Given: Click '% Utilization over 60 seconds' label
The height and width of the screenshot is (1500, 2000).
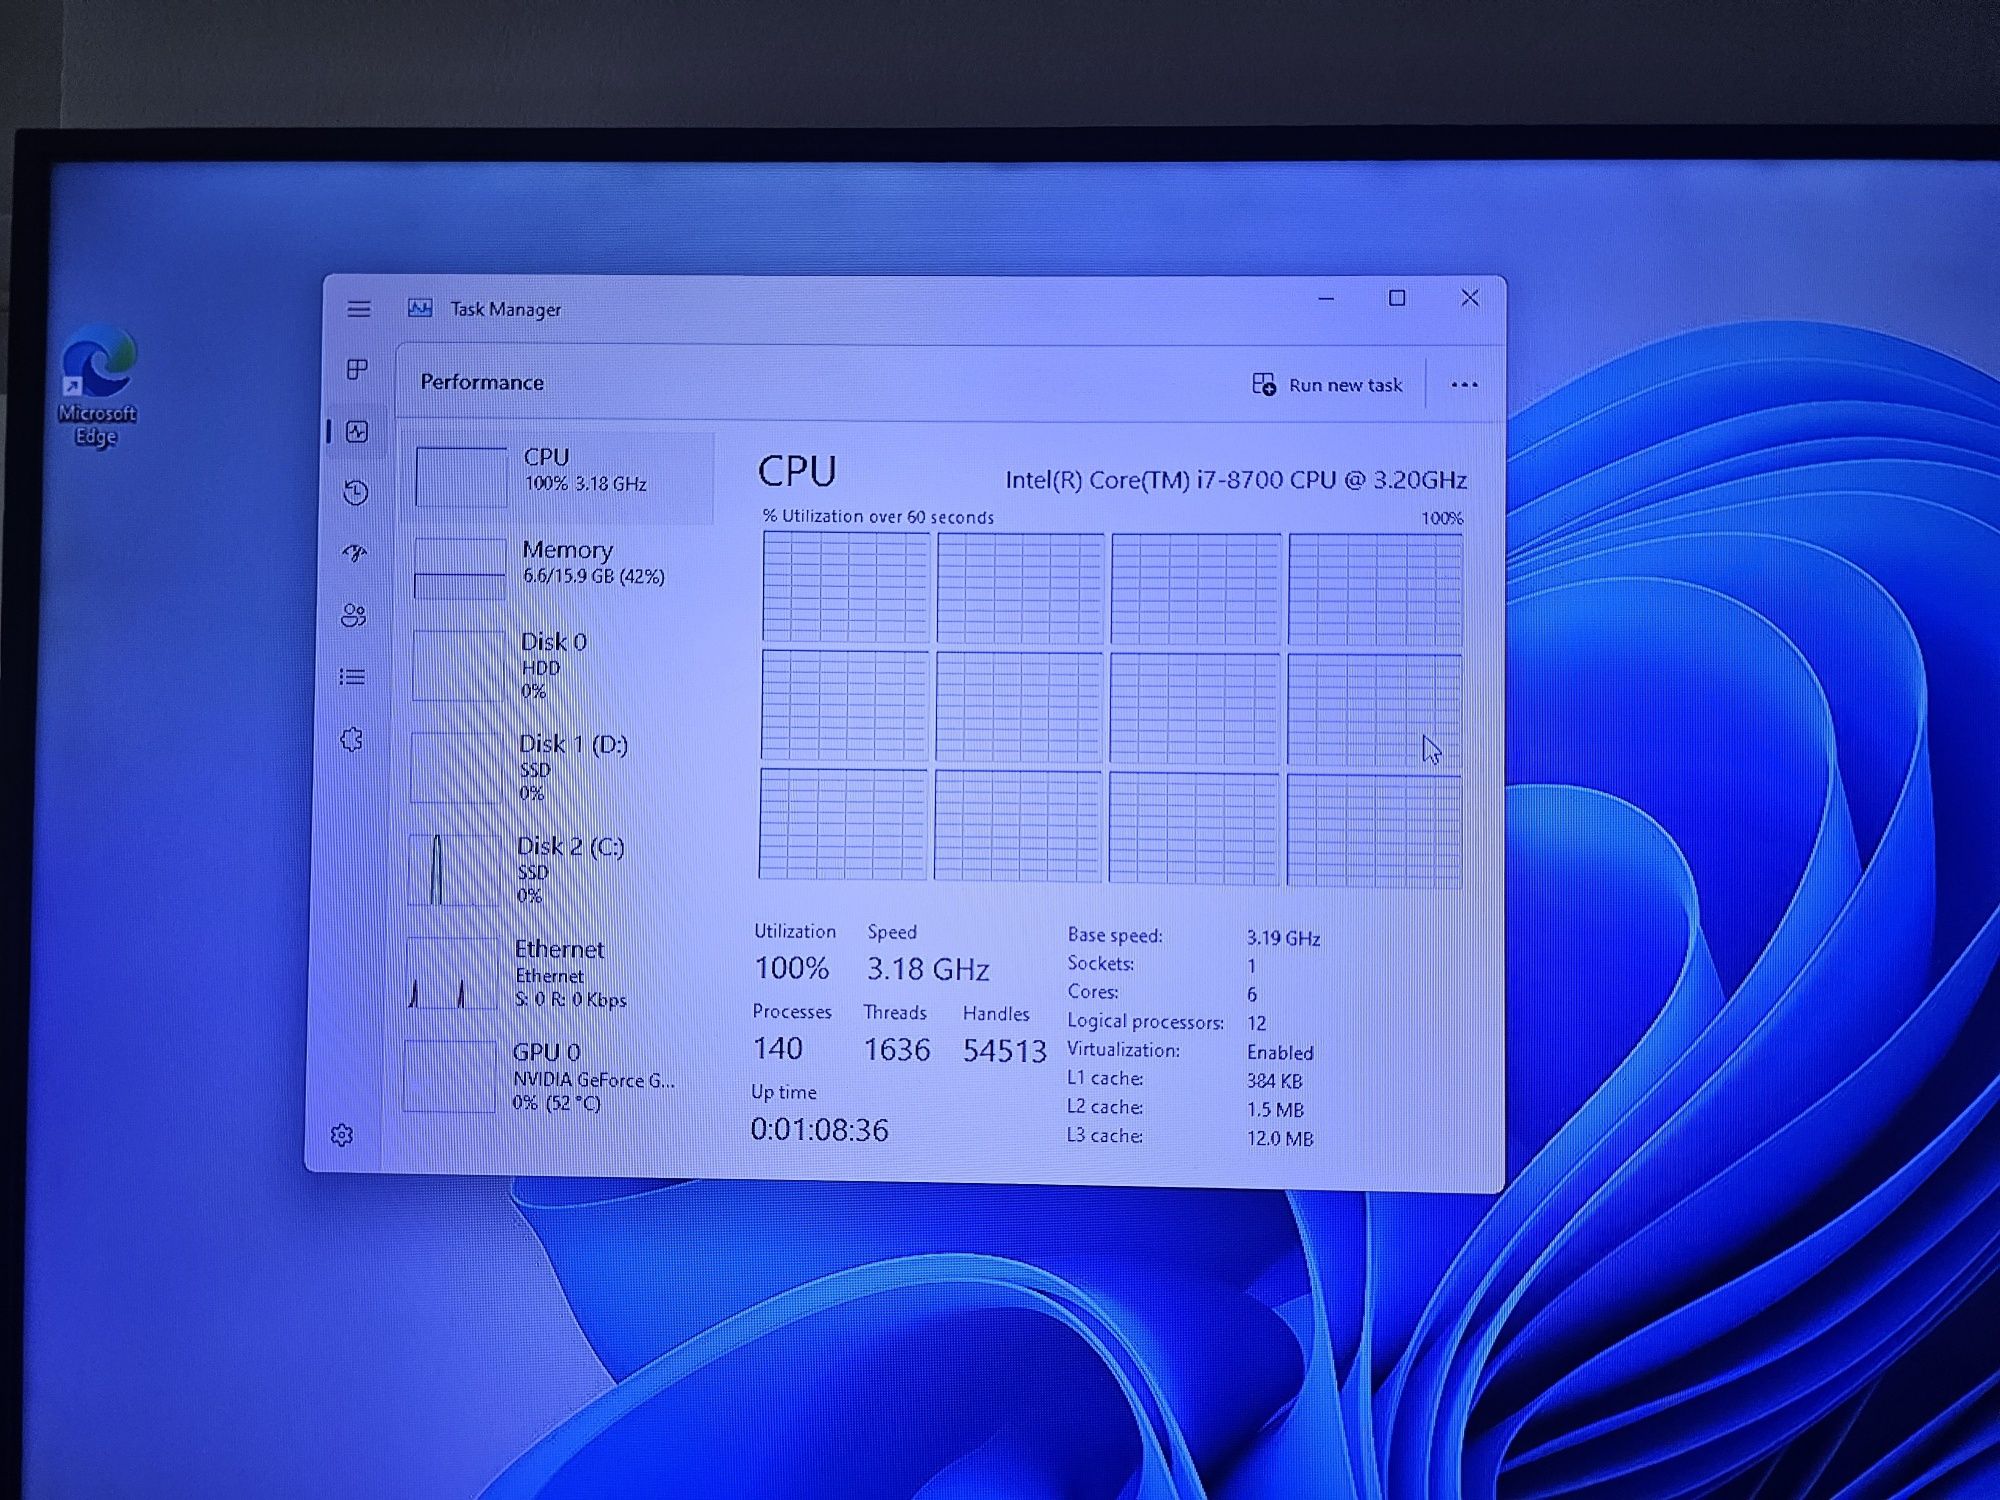Looking at the screenshot, I should tap(878, 517).
